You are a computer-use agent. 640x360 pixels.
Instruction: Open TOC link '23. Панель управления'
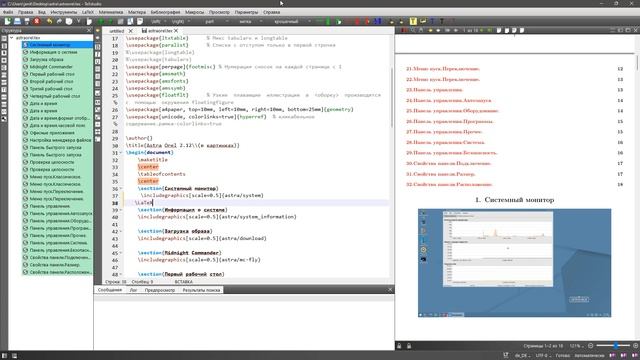pos(434,90)
